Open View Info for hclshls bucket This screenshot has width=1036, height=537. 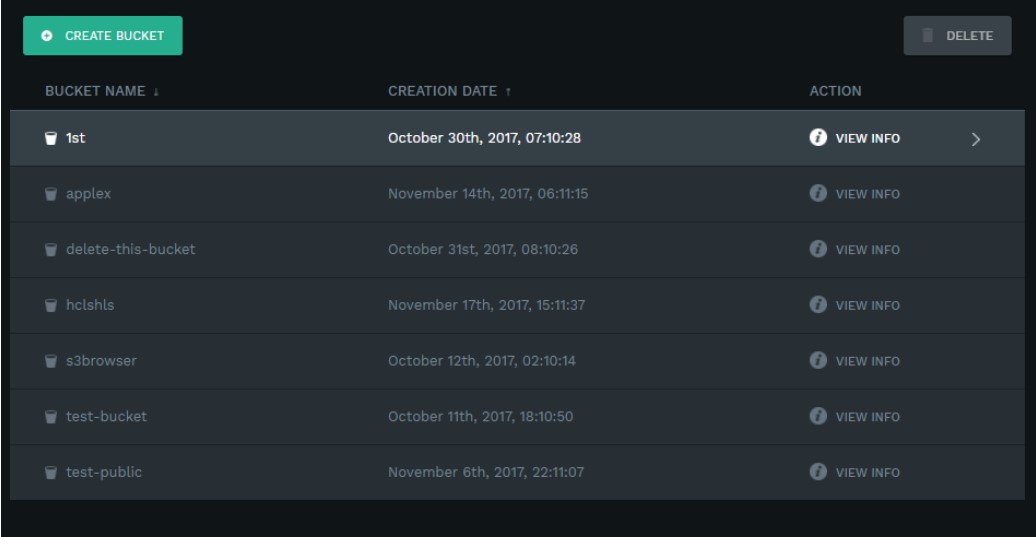pos(867,305)
